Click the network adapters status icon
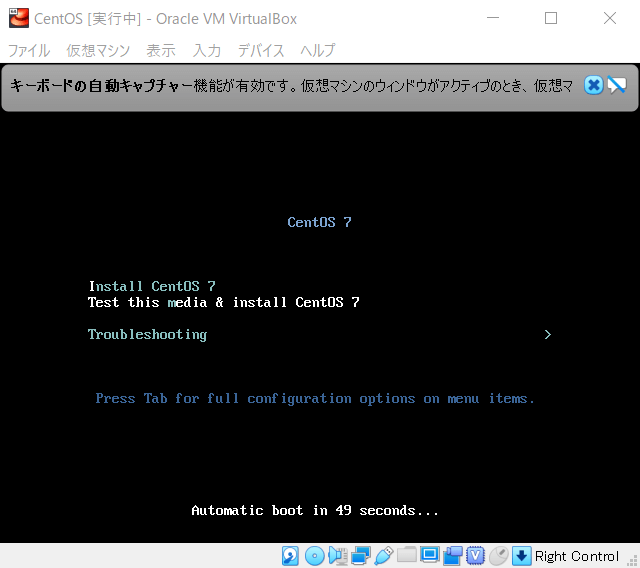640x568 pixels. [x=361, y=556]
